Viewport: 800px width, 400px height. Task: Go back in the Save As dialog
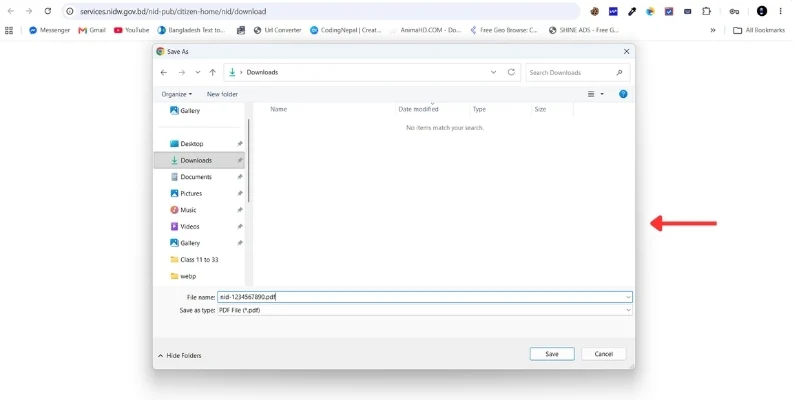point(164,72)
